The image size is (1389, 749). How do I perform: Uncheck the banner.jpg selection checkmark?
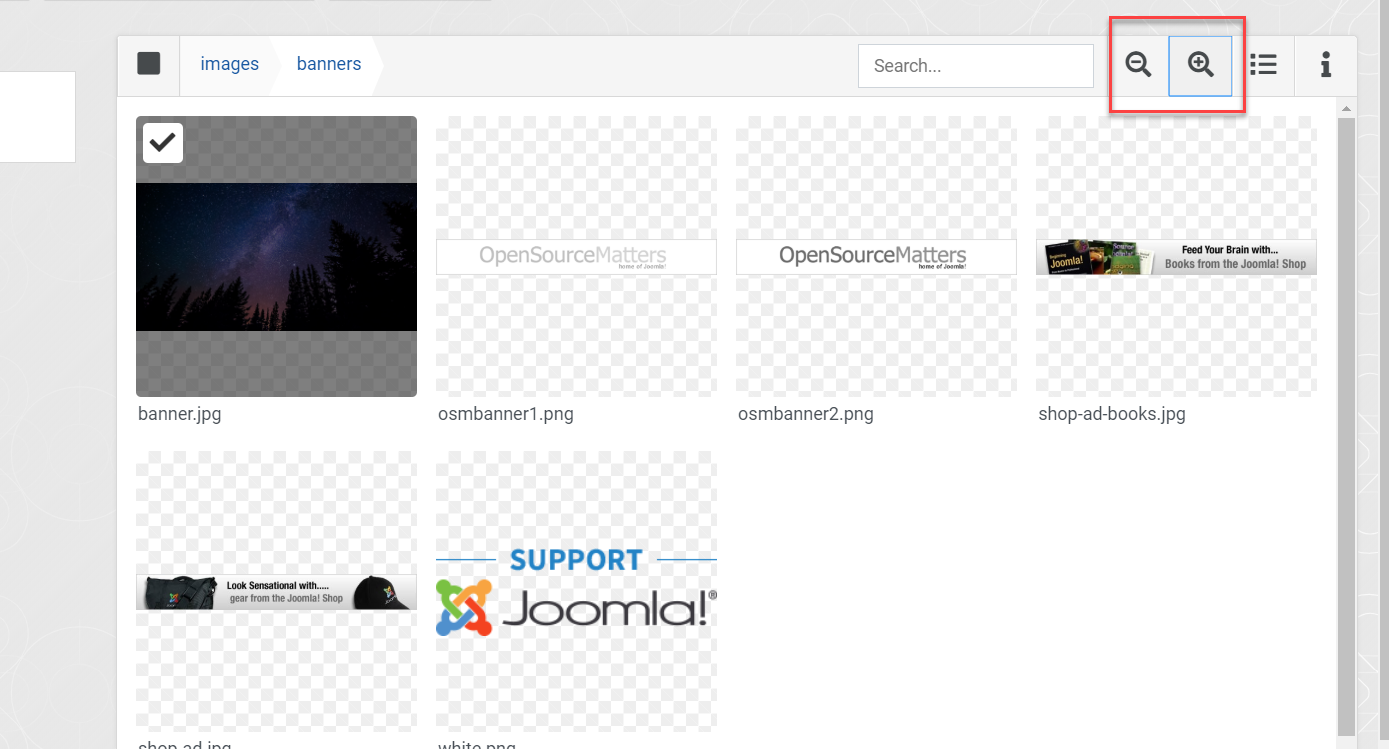[163, 143]
